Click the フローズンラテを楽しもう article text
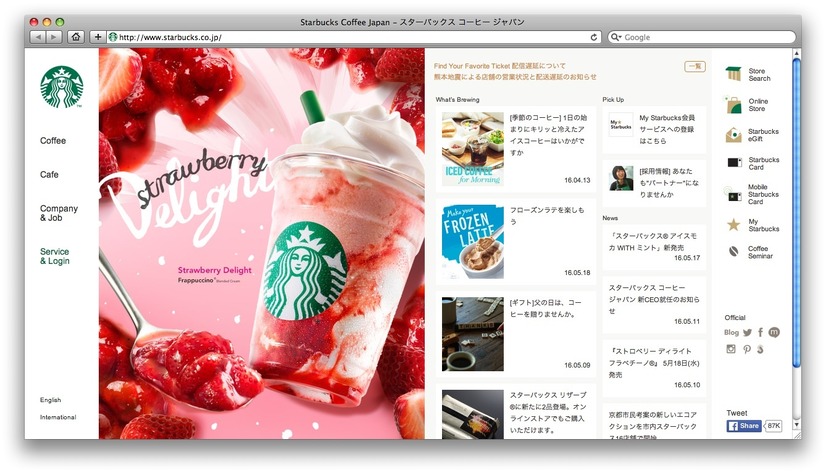Screen dimensions: 826x473 (x=547, y=216)
